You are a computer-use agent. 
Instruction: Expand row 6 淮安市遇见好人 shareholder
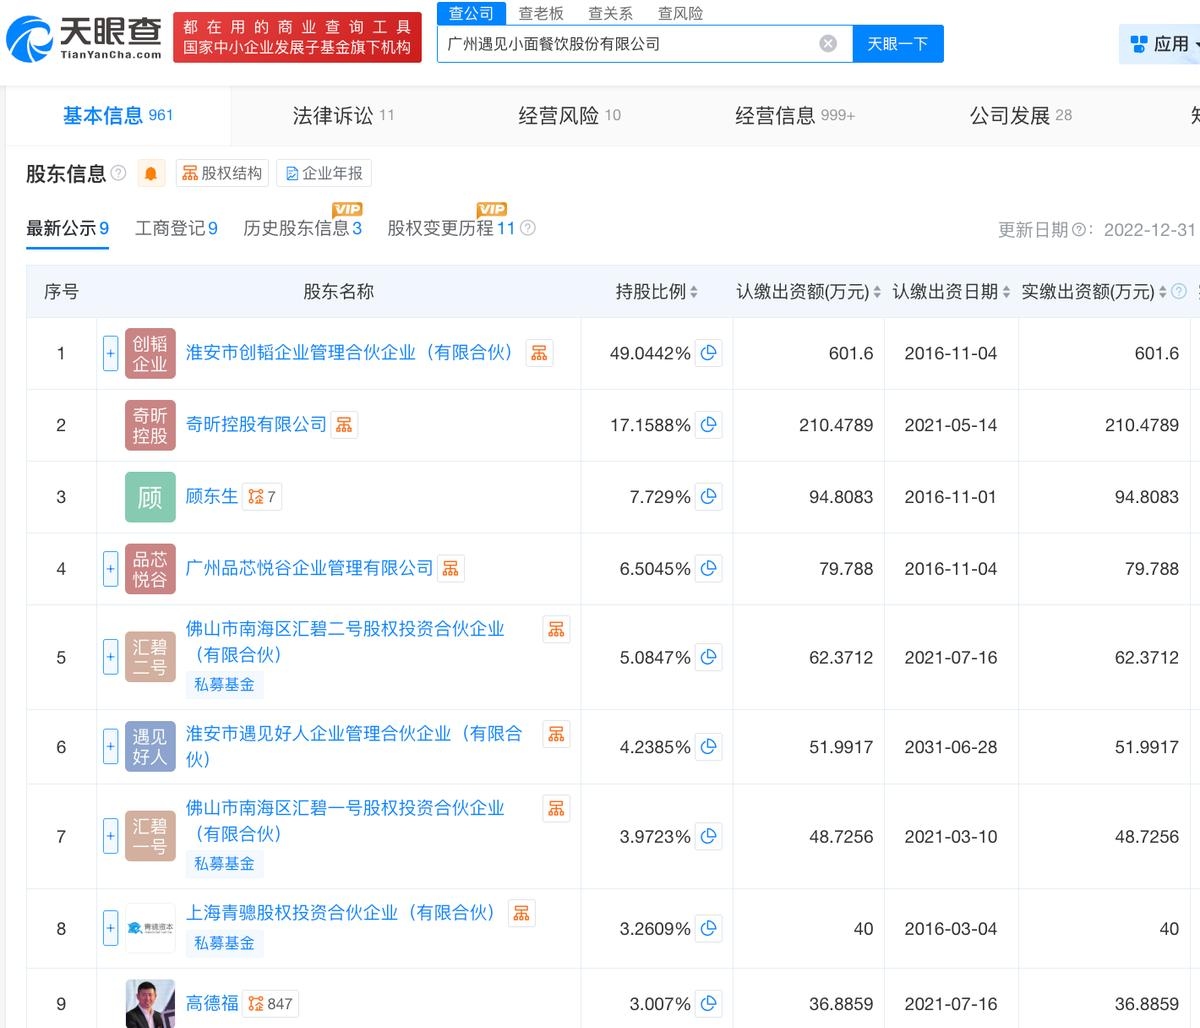[111, 747]
